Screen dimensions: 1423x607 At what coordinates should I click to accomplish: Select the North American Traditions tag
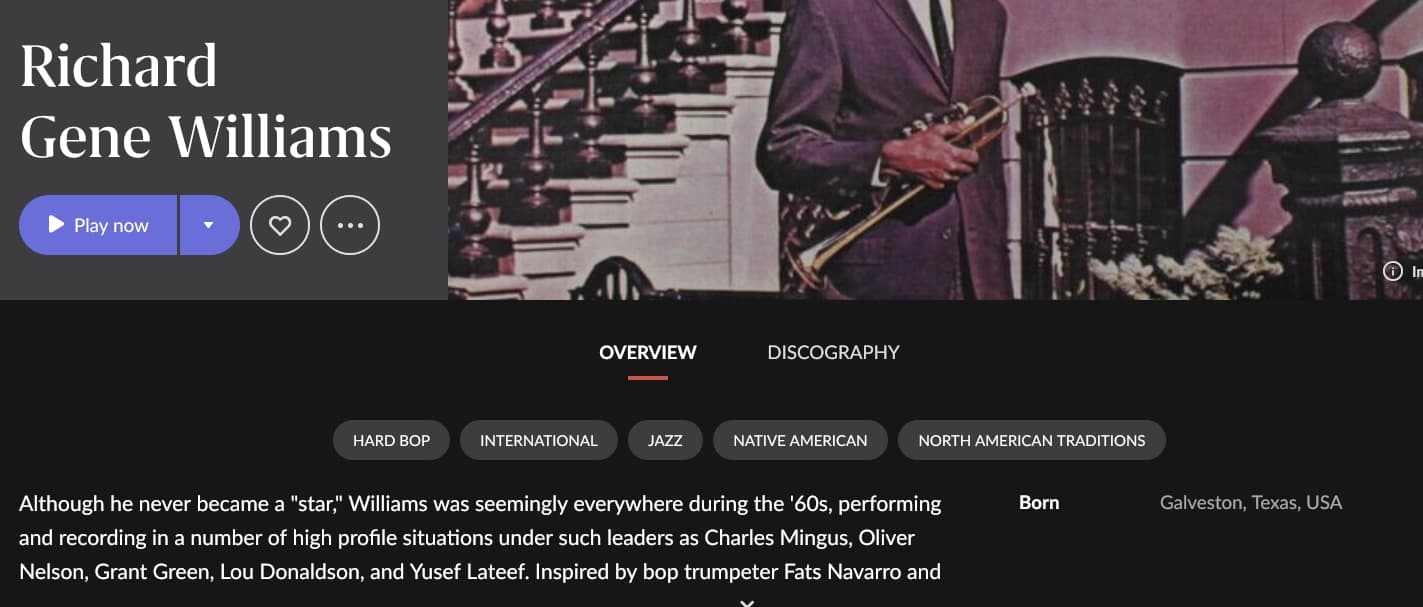click(1032, 440)
